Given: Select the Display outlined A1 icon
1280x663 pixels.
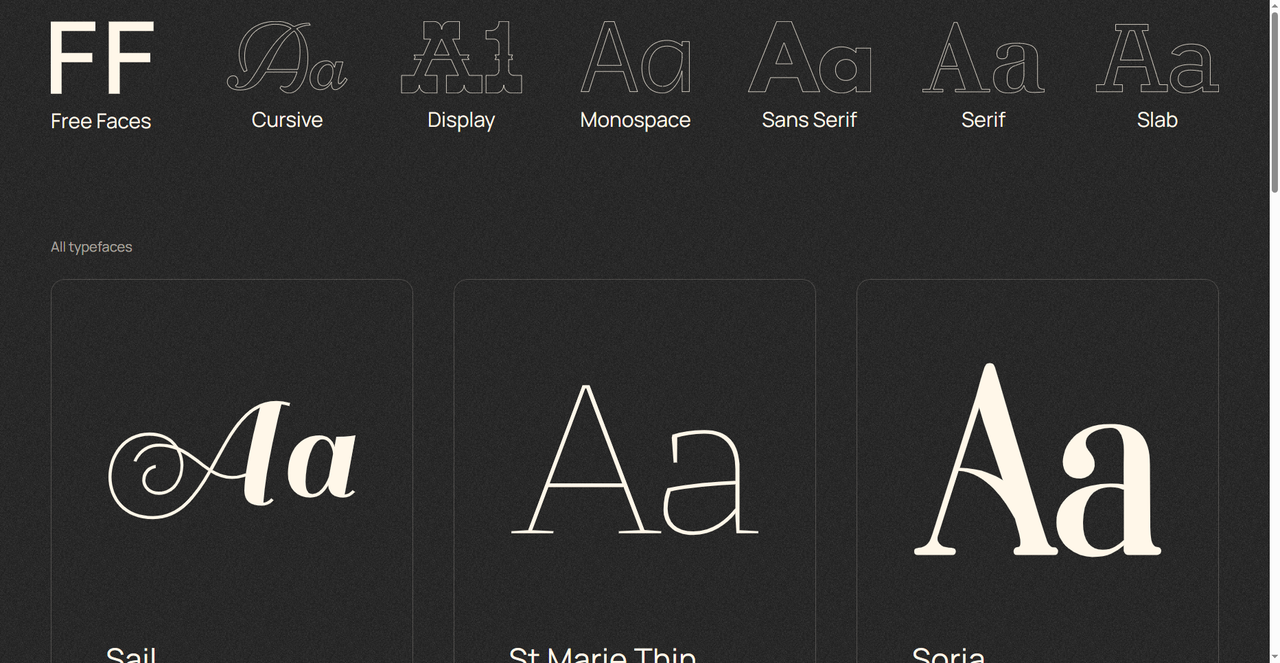Looking at the screenshot, I should 461,58.
